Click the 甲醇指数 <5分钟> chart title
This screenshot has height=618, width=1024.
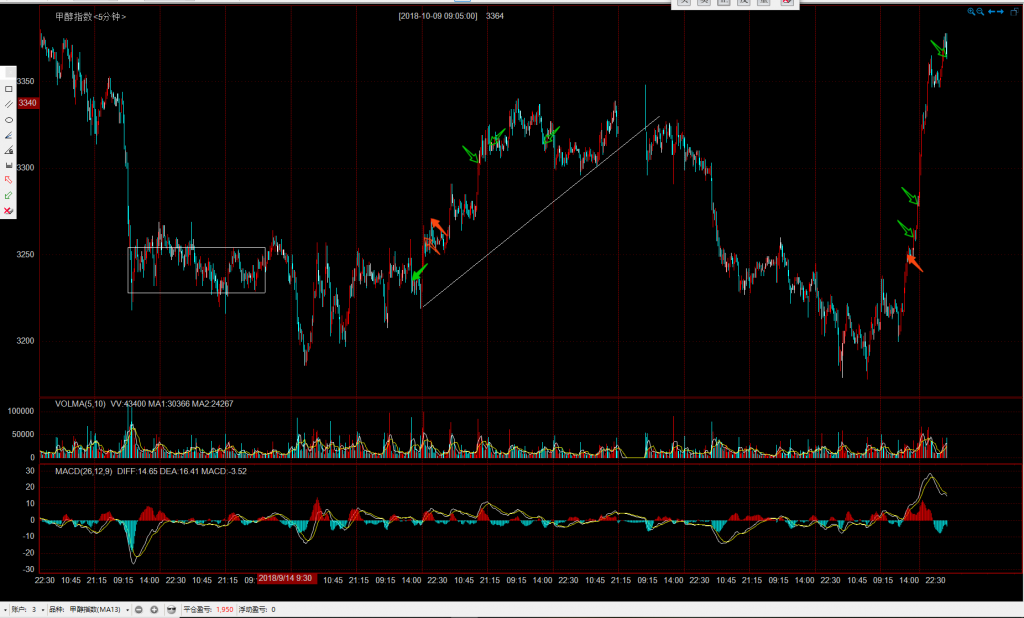pyautogui.click(x=91, y=17)
